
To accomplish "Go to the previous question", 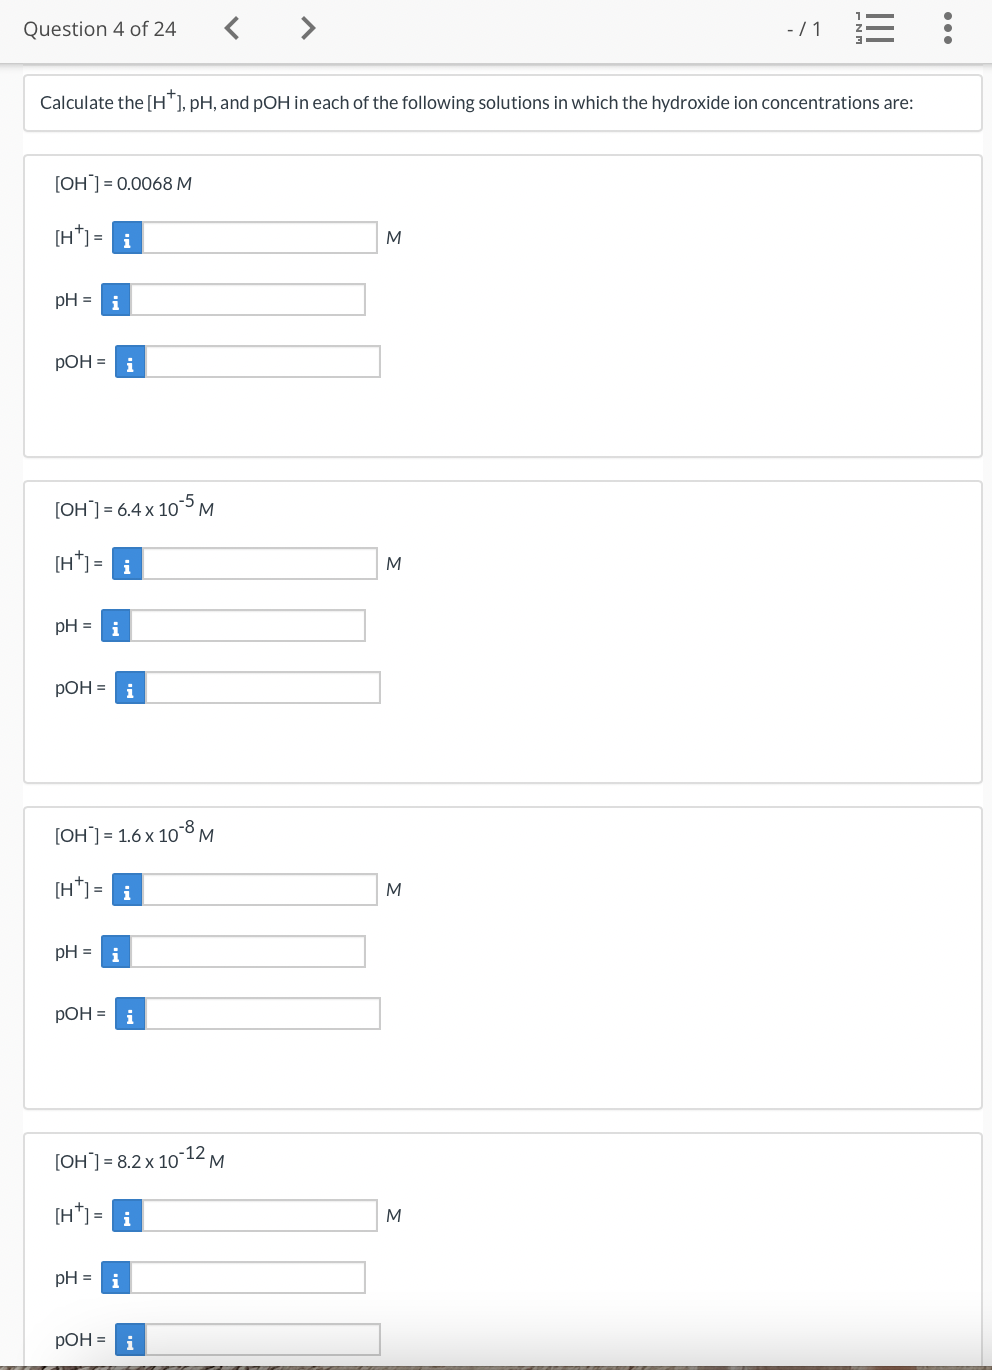I will [231, 28].
